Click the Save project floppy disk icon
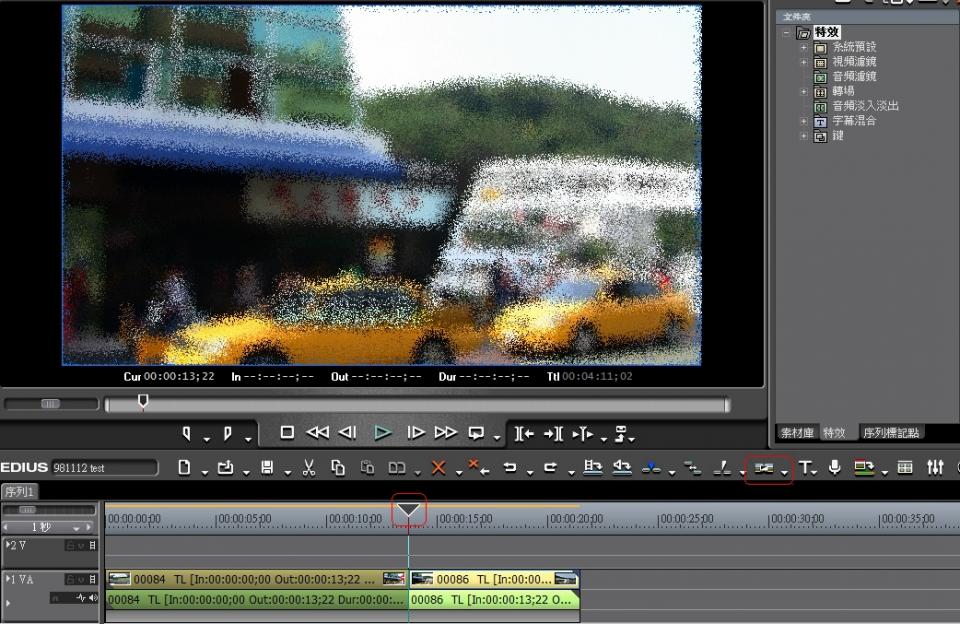960x624 pixels. [267, 467]
